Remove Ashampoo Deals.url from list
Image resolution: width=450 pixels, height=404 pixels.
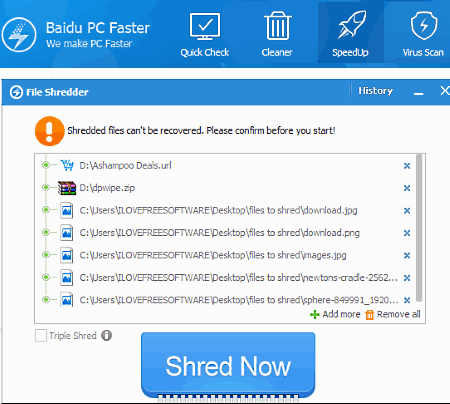point(407,166)
